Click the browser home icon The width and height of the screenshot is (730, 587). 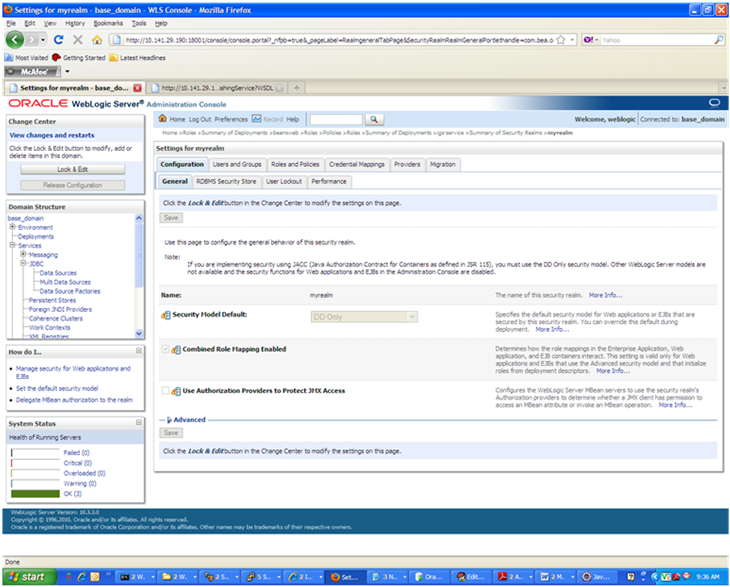pyautogui.click(x=97, y=40)
